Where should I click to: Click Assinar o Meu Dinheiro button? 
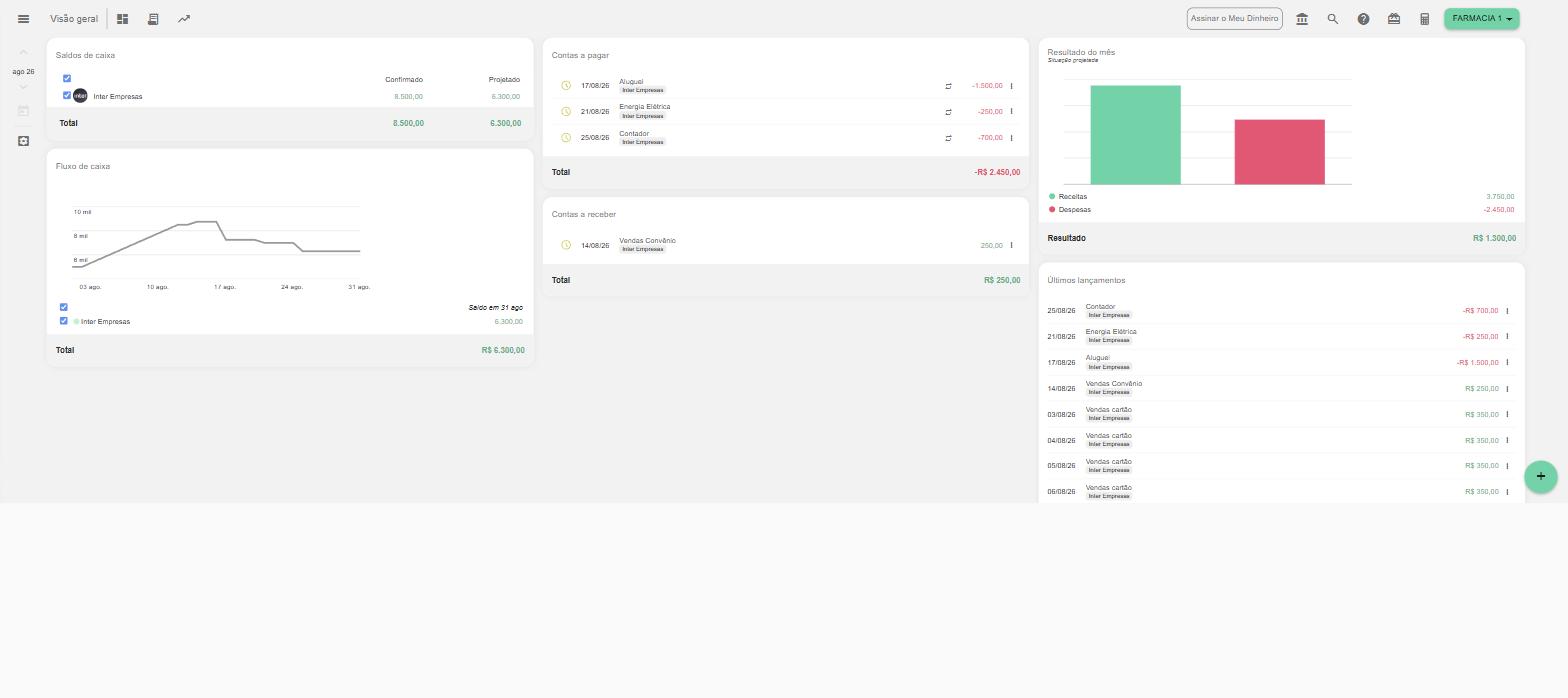pos(1234,19)
